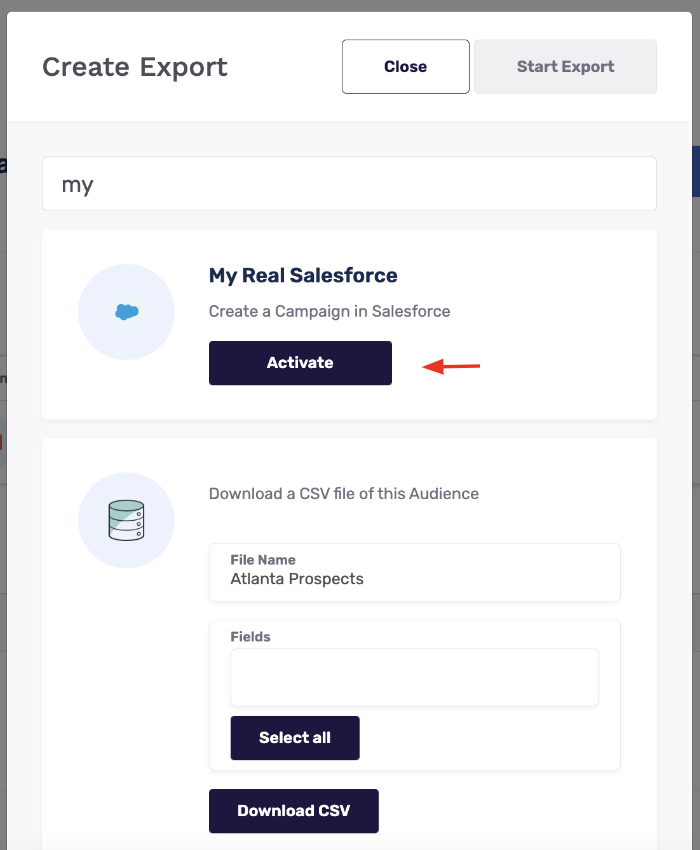Click the "Fields" label
The width and height of the screenshot is (700, 850).
click(250, 636)
